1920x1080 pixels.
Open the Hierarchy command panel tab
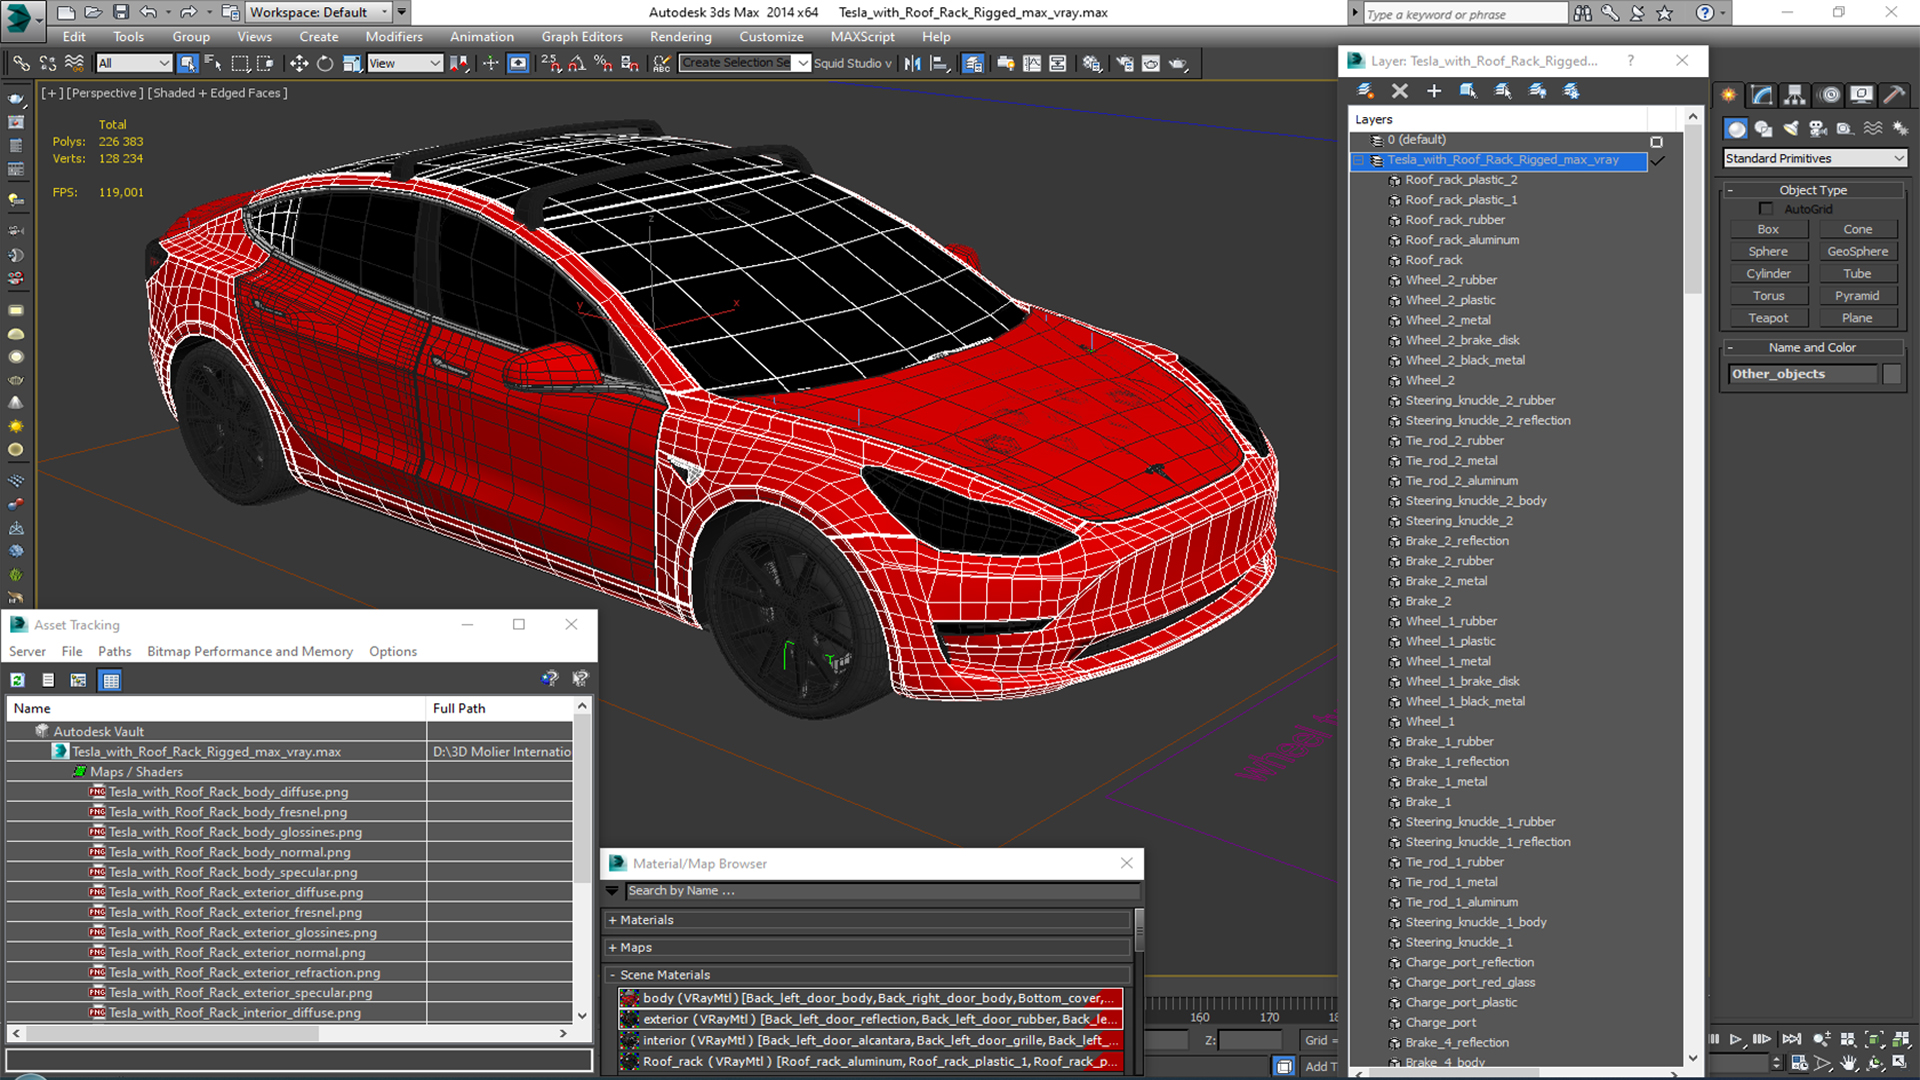click(1795, 95)
